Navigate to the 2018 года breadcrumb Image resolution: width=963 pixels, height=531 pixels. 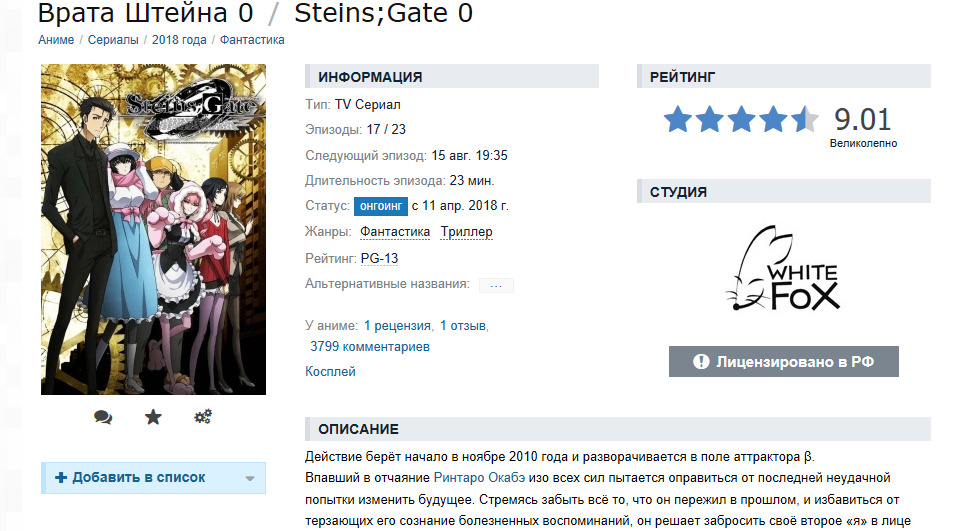[179, 40]
